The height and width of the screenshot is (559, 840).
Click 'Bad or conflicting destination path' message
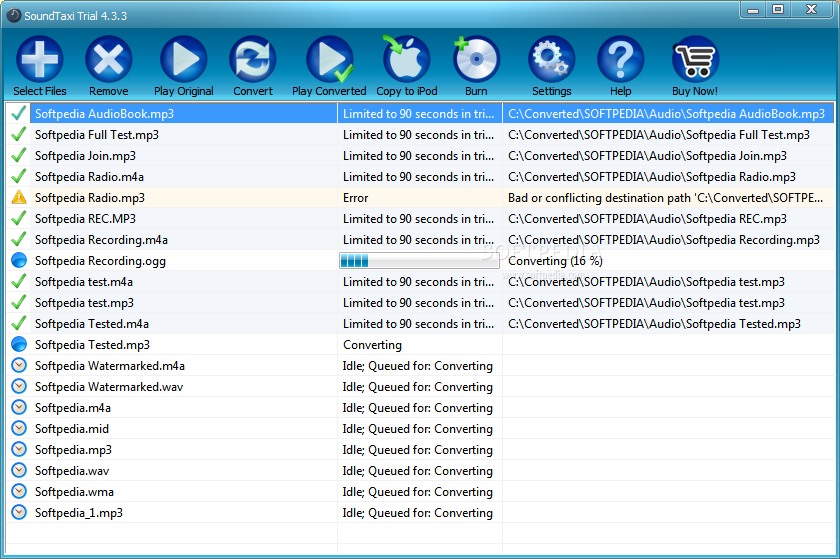tap(665, 198)
